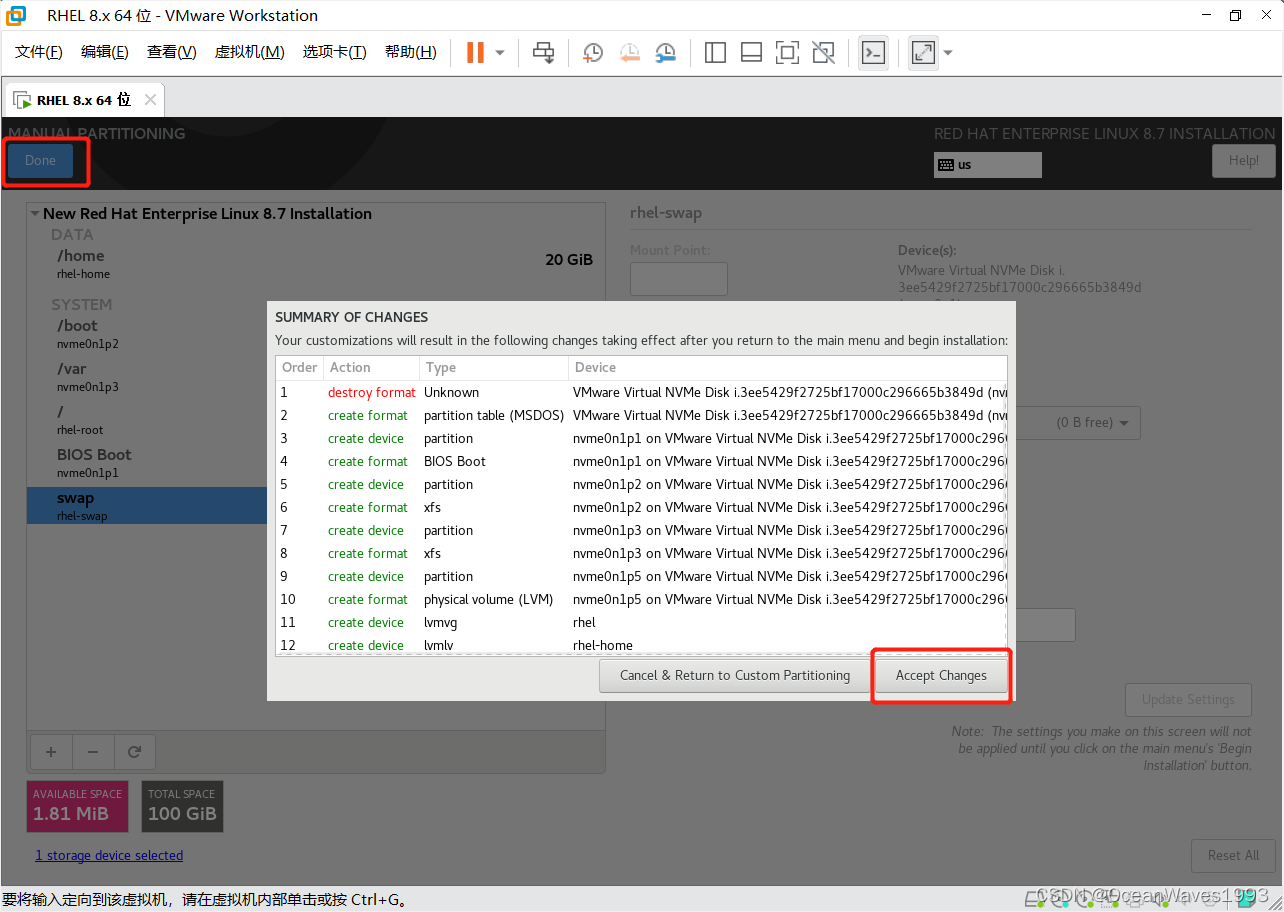This screenshot has width=1284, height=912.
Task: Click the reload storage configuration icon
Action: tap(134, 752)
